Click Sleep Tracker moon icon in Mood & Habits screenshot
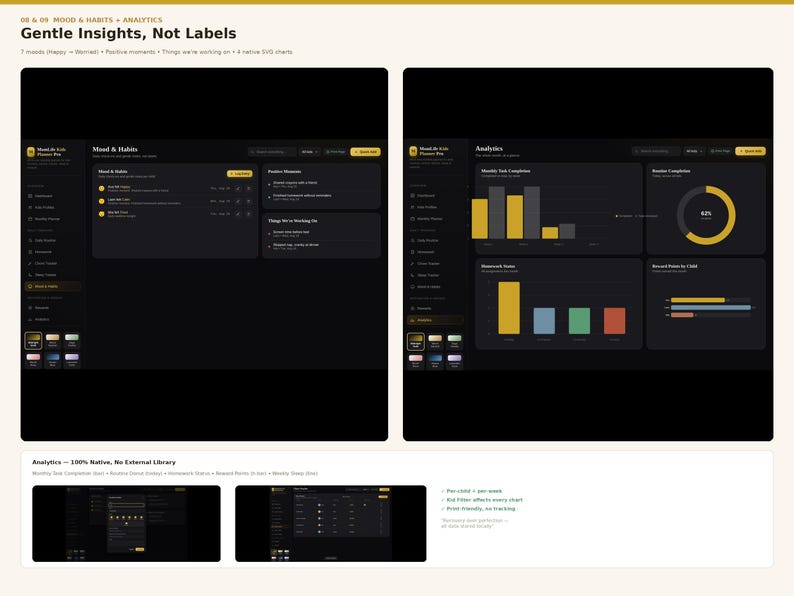The width and height of the screenshot is (794, 596). coord(30,275)
